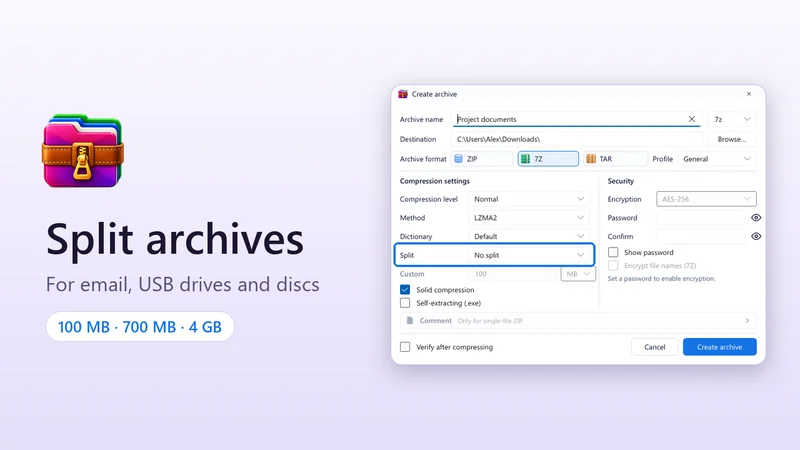Enable Self-extracting (.exe) checkbox
This screenshot has height=450, width=800.
point(405,303)
